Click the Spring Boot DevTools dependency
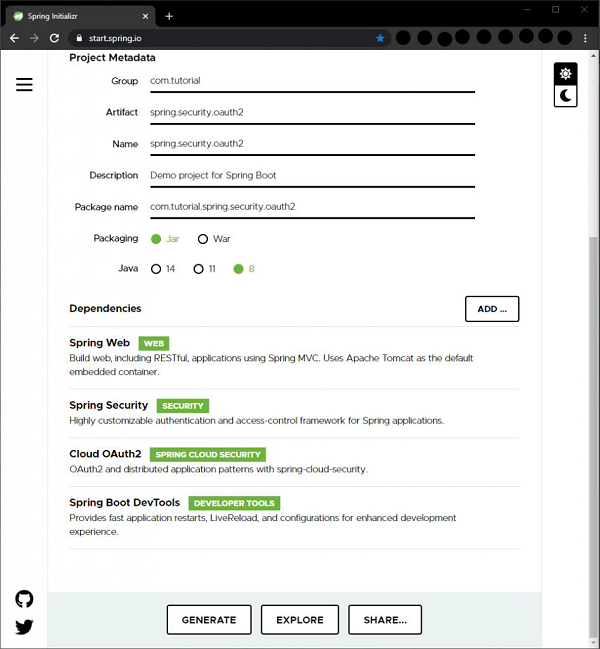Image resolution: width=600 pixels, height=649 pixels. pyautogui.click(x=294, y=517)
